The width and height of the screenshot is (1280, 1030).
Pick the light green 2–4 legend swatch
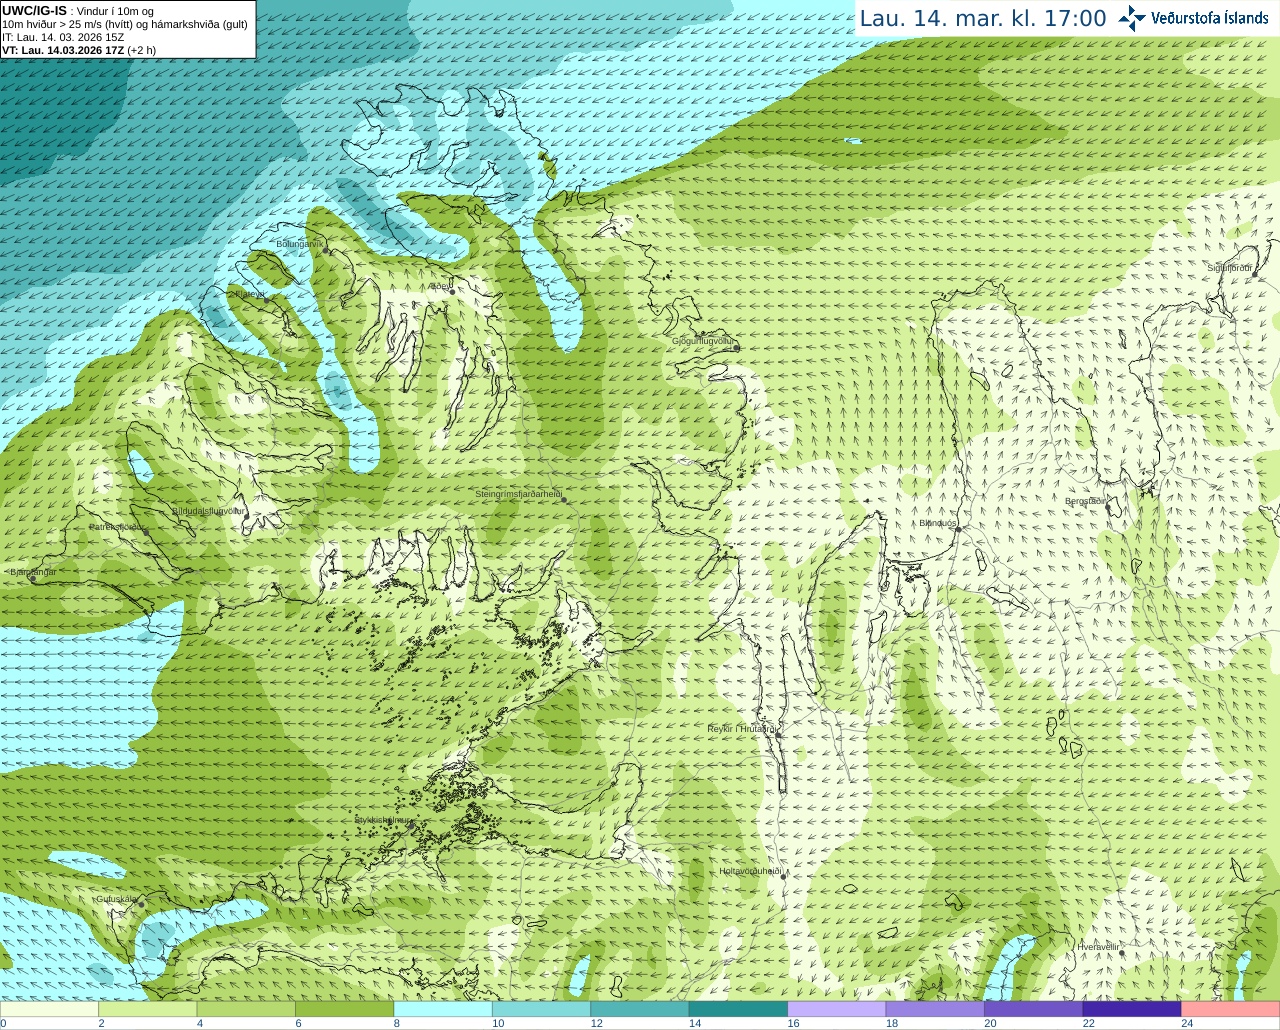coord(148,1009)
